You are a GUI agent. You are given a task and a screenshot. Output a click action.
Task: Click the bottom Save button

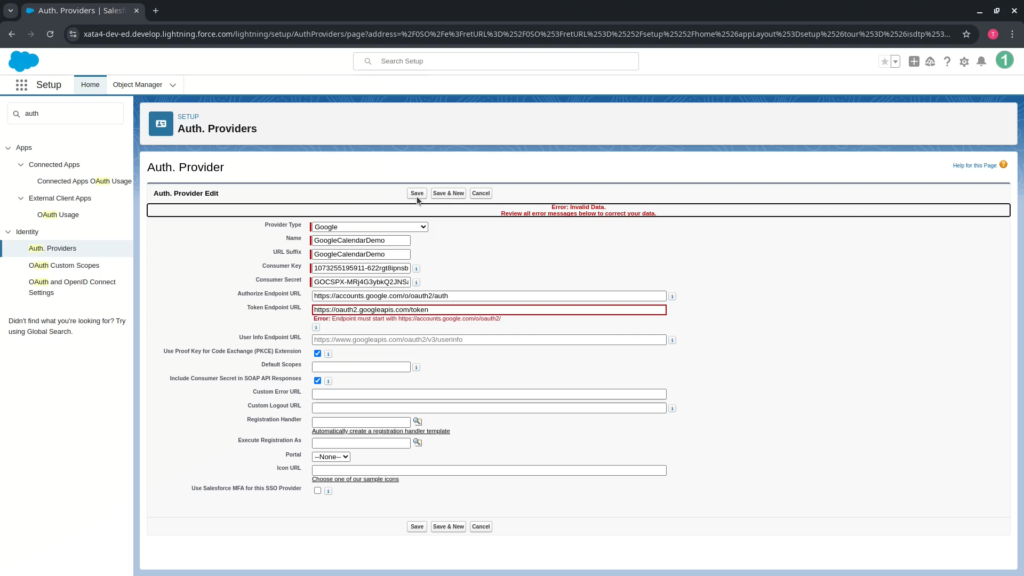[417, 526]
